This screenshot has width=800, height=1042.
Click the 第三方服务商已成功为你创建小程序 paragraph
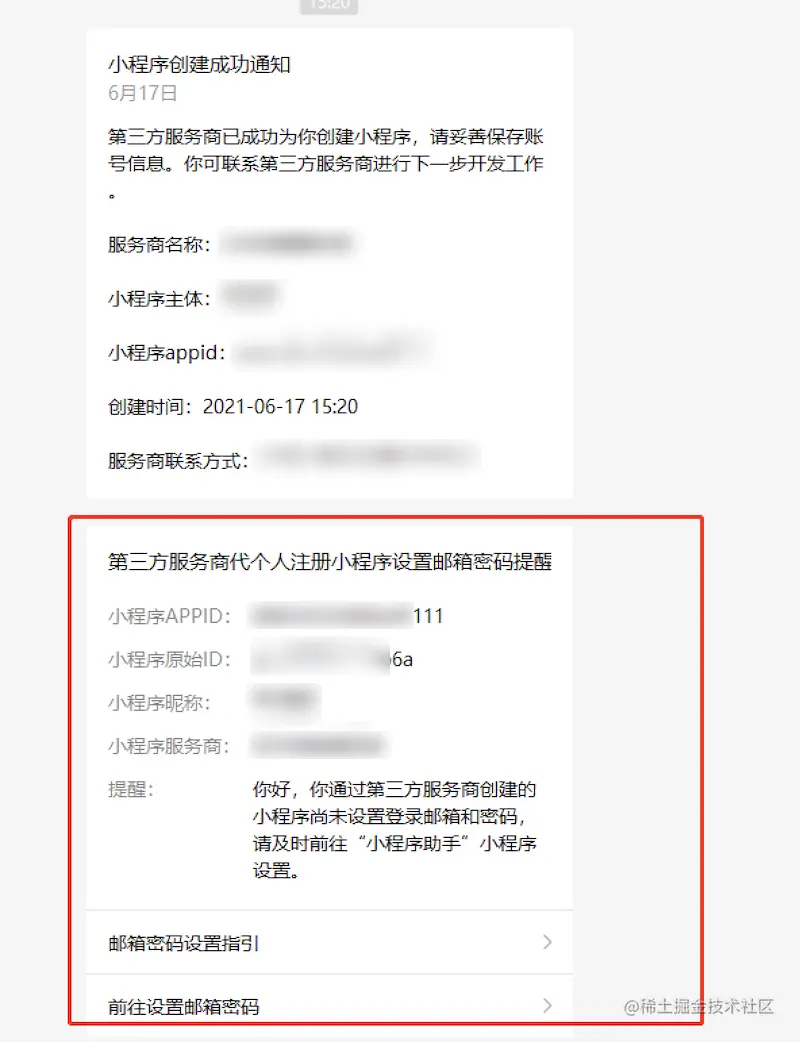[x=326, y=163]
